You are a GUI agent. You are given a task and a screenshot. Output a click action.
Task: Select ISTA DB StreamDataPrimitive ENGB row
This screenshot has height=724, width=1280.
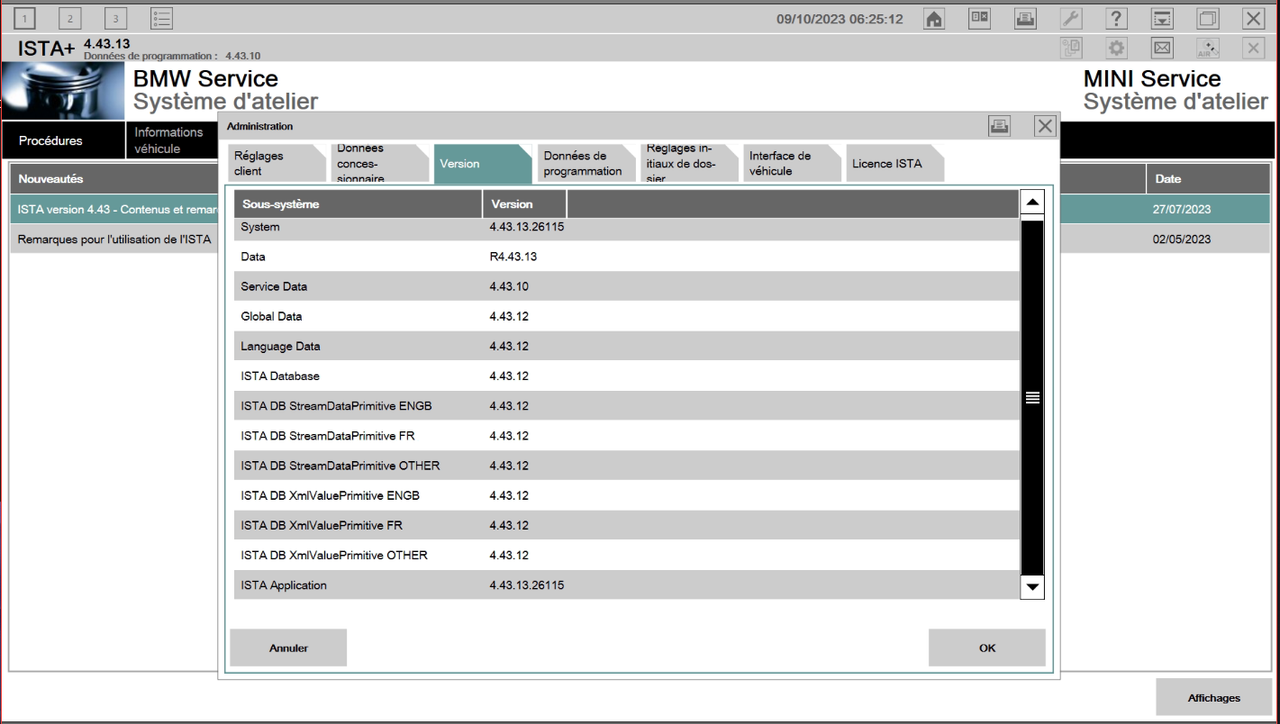(x=627, y=406)
